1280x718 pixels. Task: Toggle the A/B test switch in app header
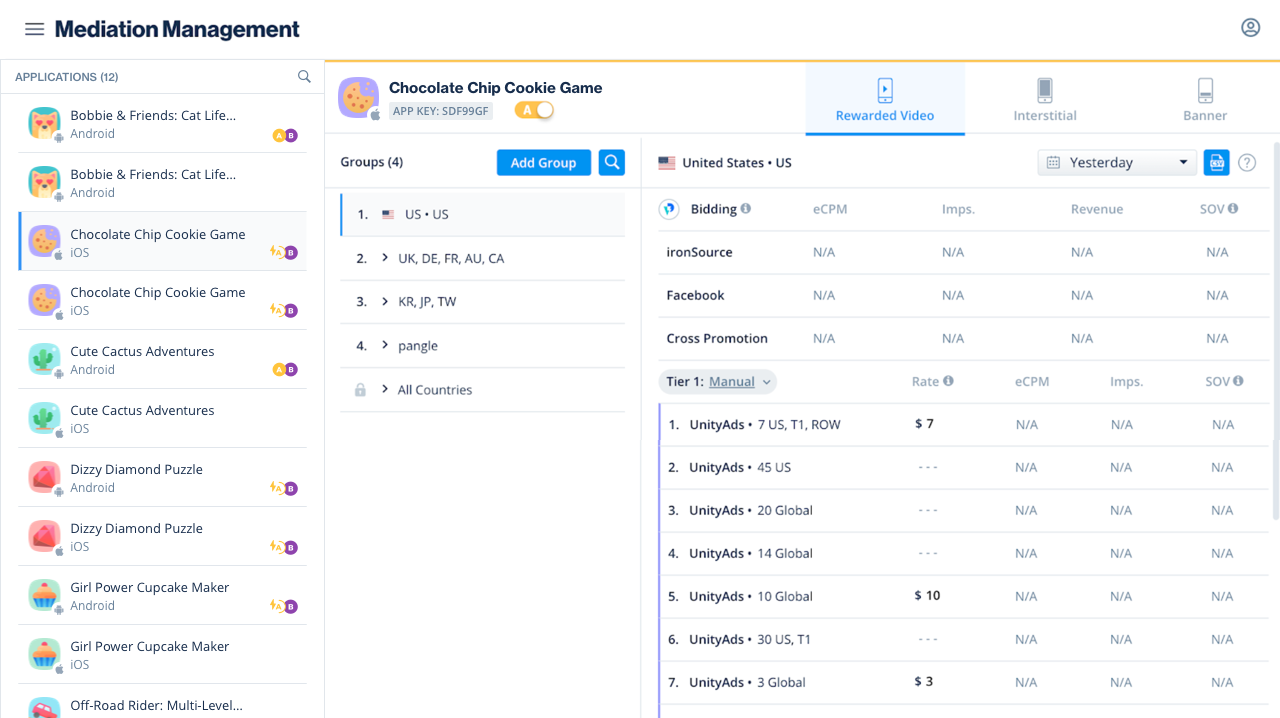[535, 110]
